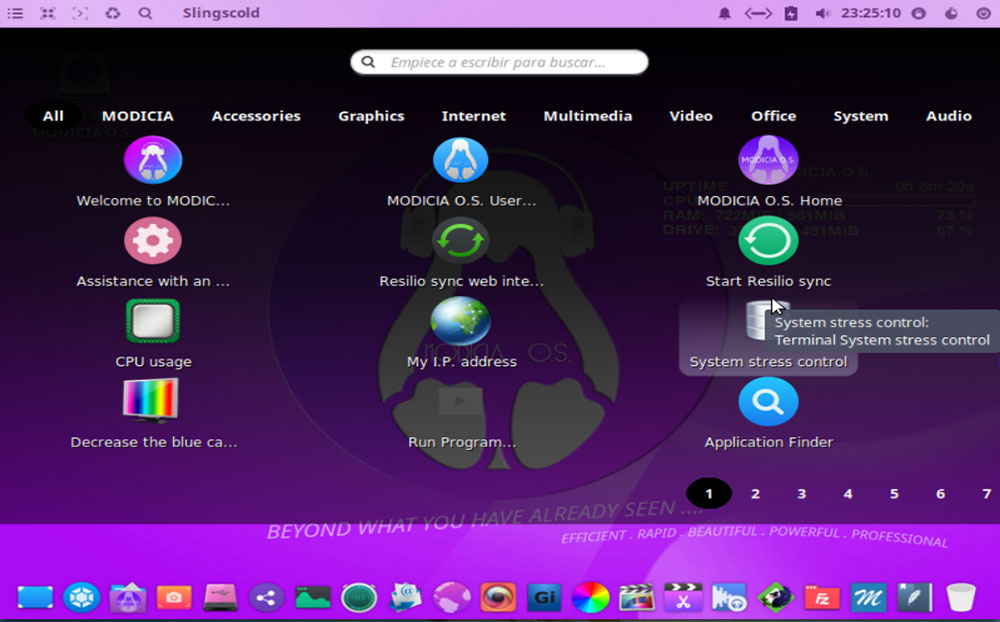Launch CPU usage app
The image size is (1000, 622).
click(152, 321)
